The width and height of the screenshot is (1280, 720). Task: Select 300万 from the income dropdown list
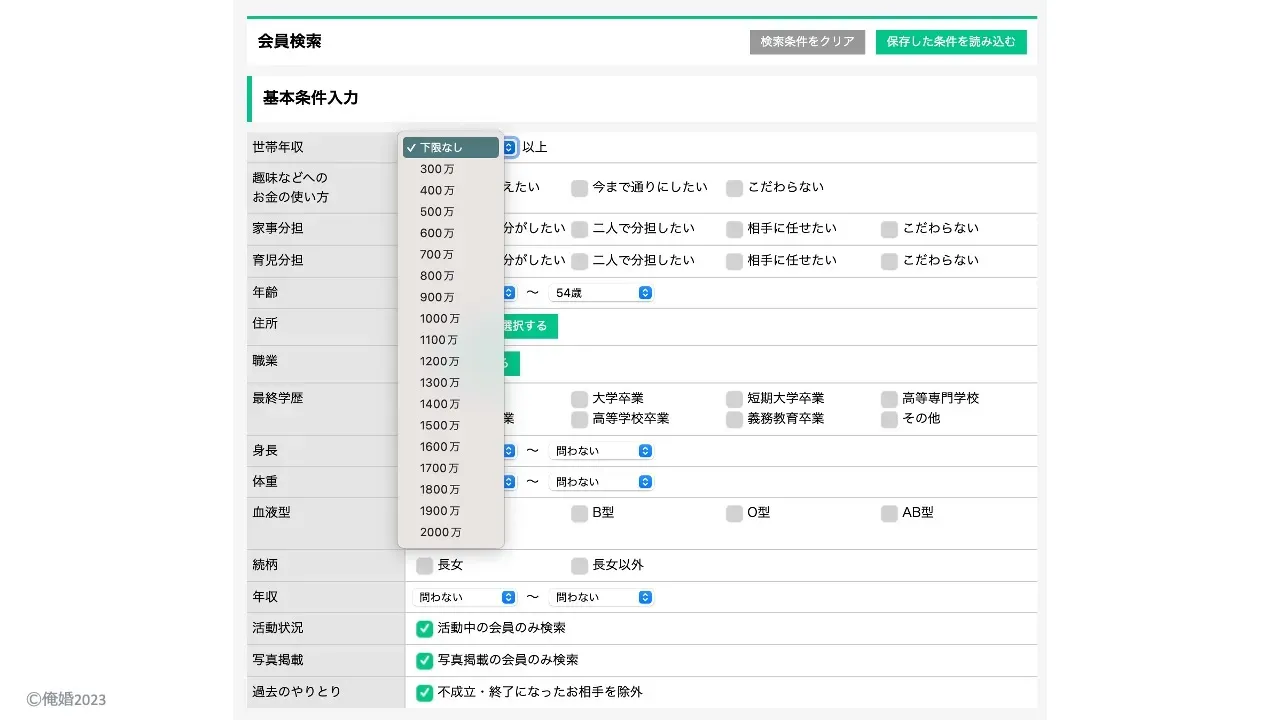click(x=451, y=169)
